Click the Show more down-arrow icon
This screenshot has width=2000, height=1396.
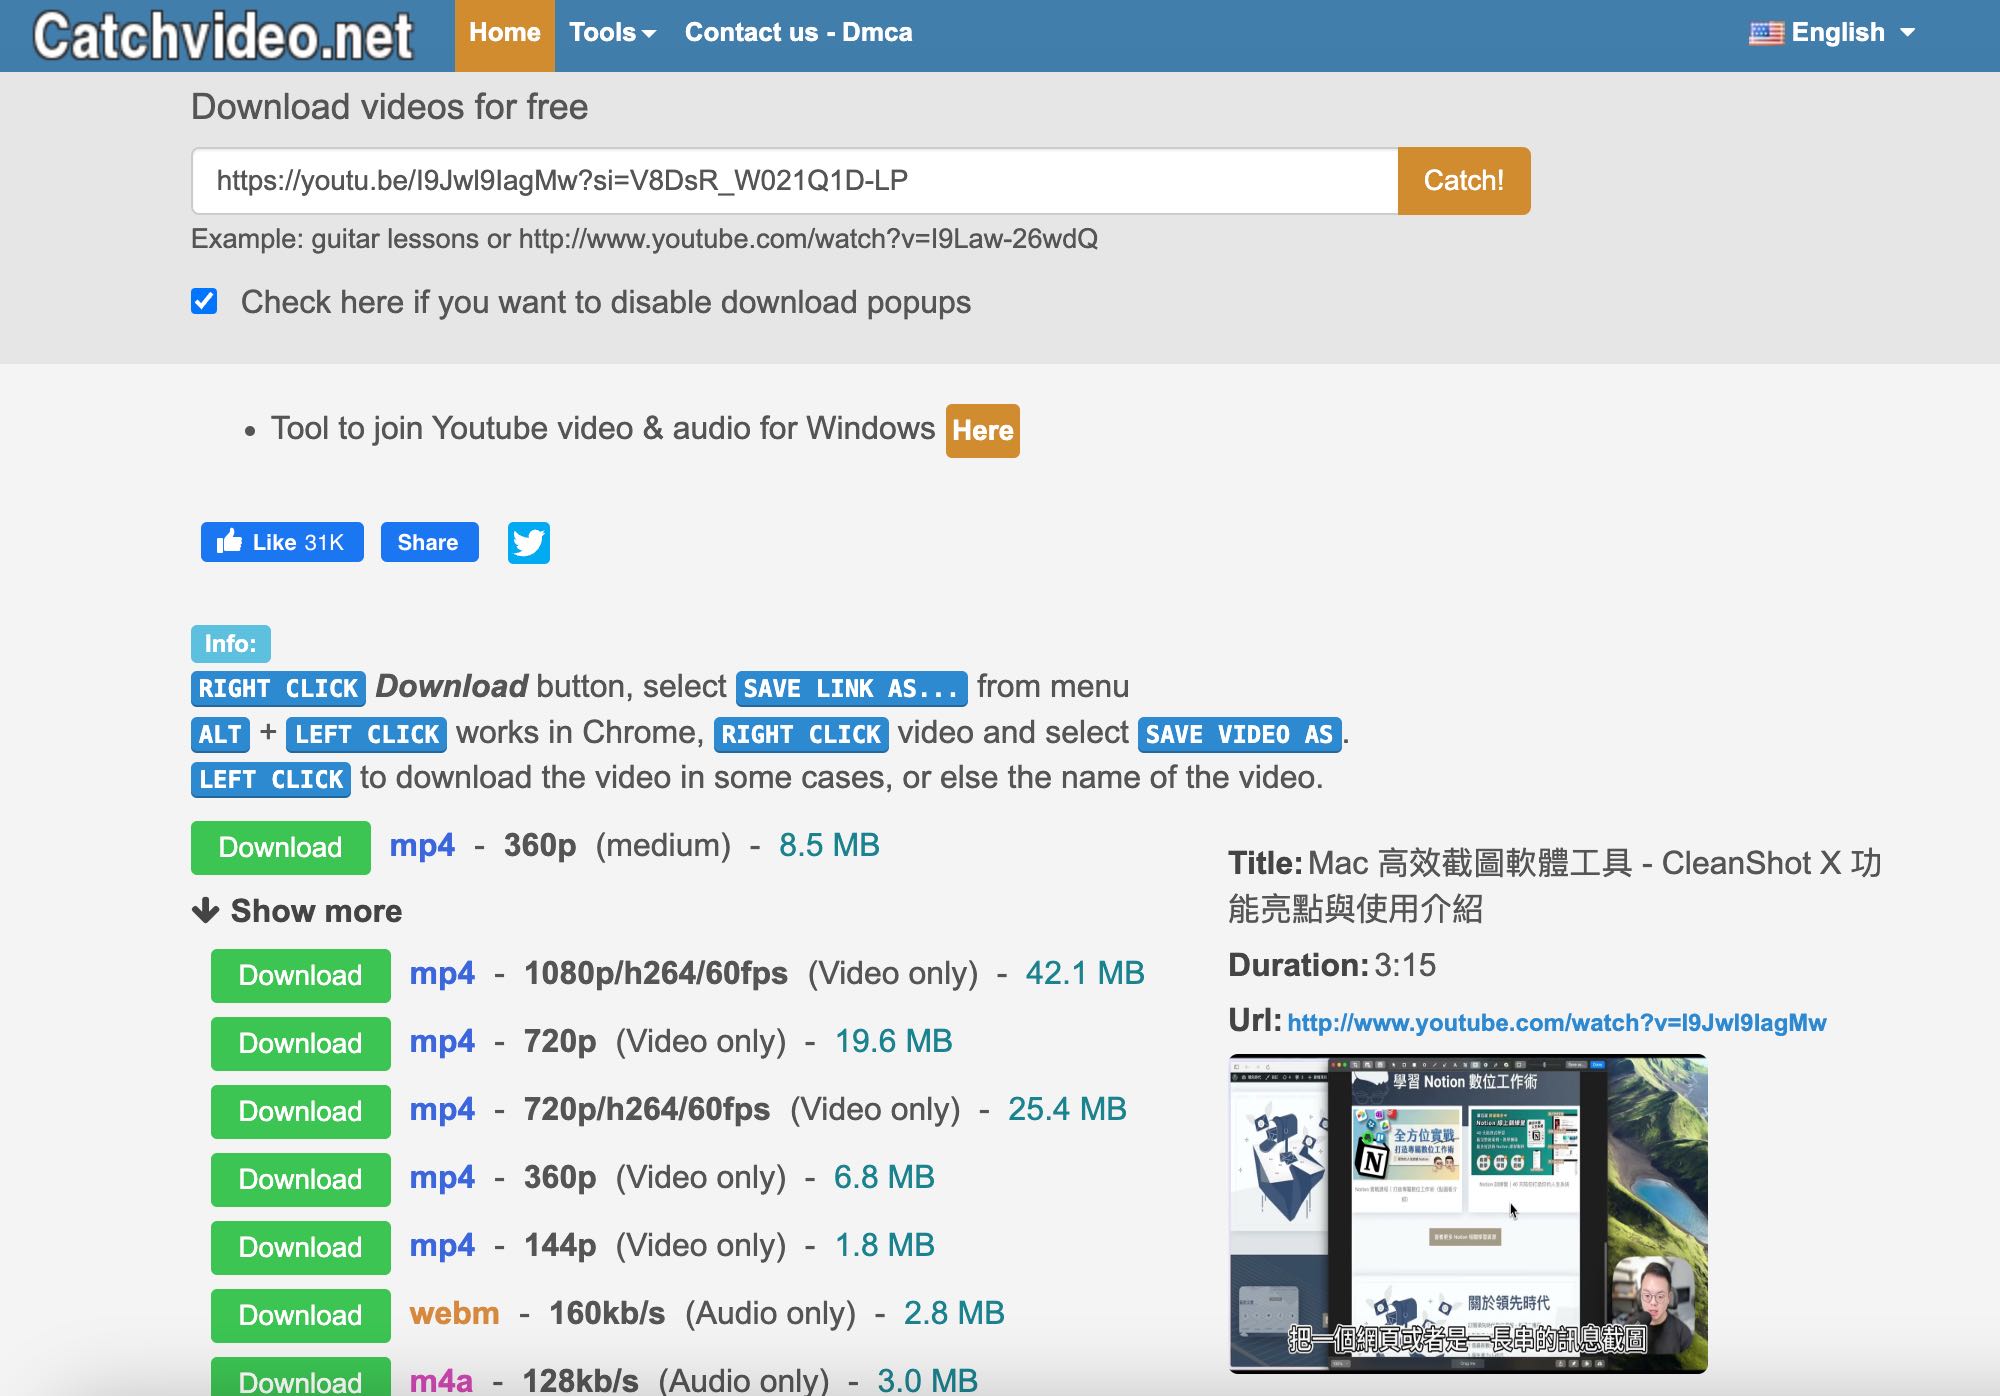click(206, 910)
